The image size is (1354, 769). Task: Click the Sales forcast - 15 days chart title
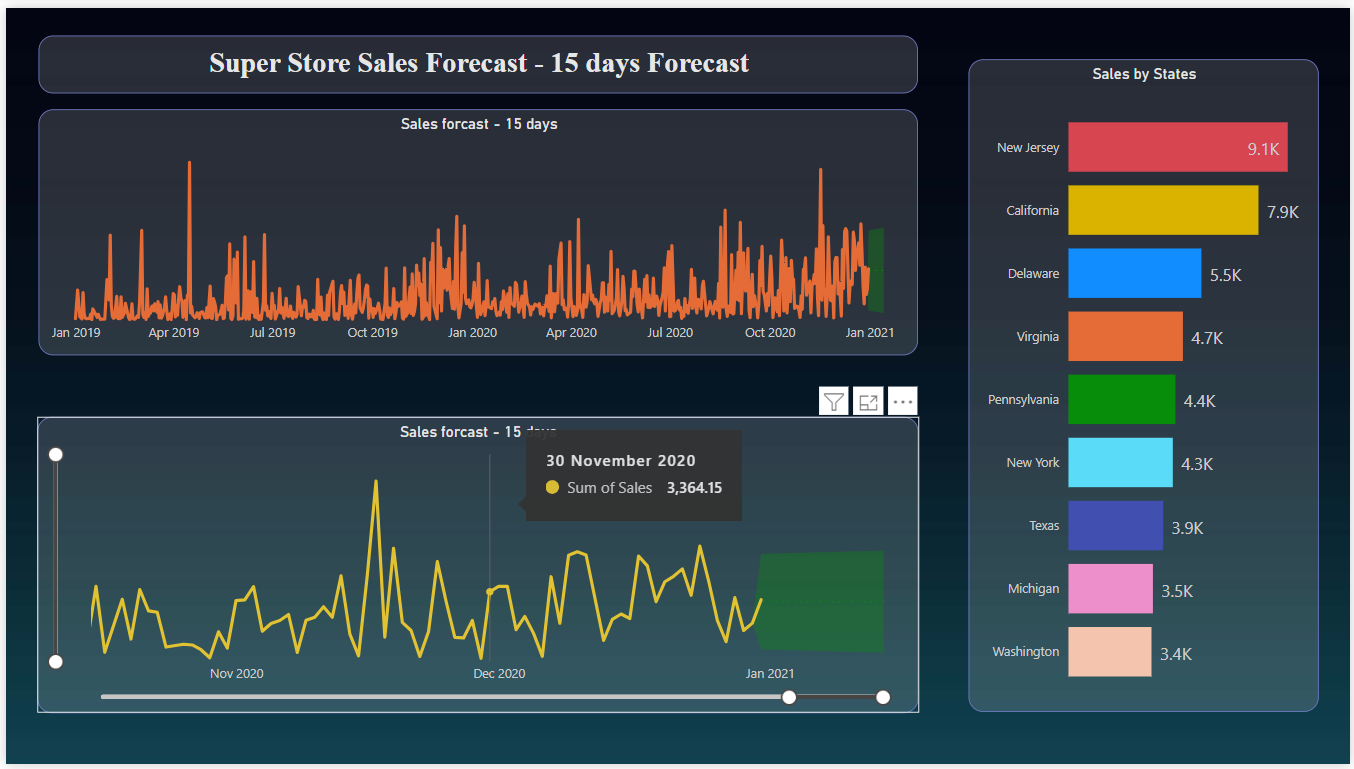pyautogui.click(x=479, y=123)
